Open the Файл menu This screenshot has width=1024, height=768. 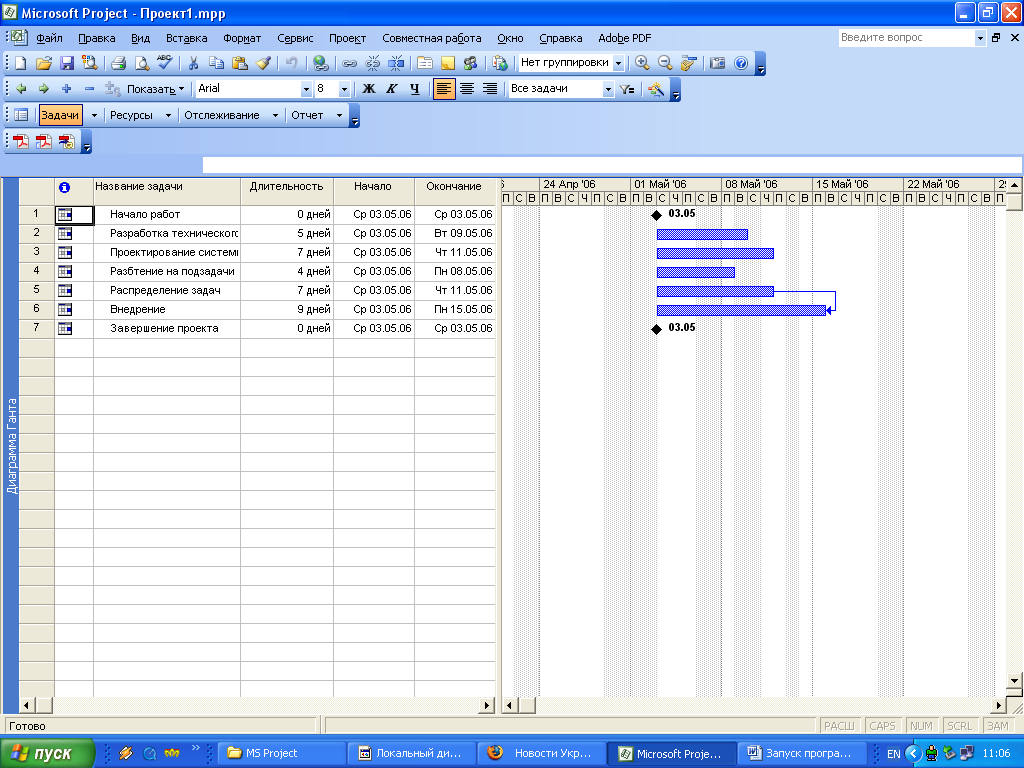click(50, 39)
